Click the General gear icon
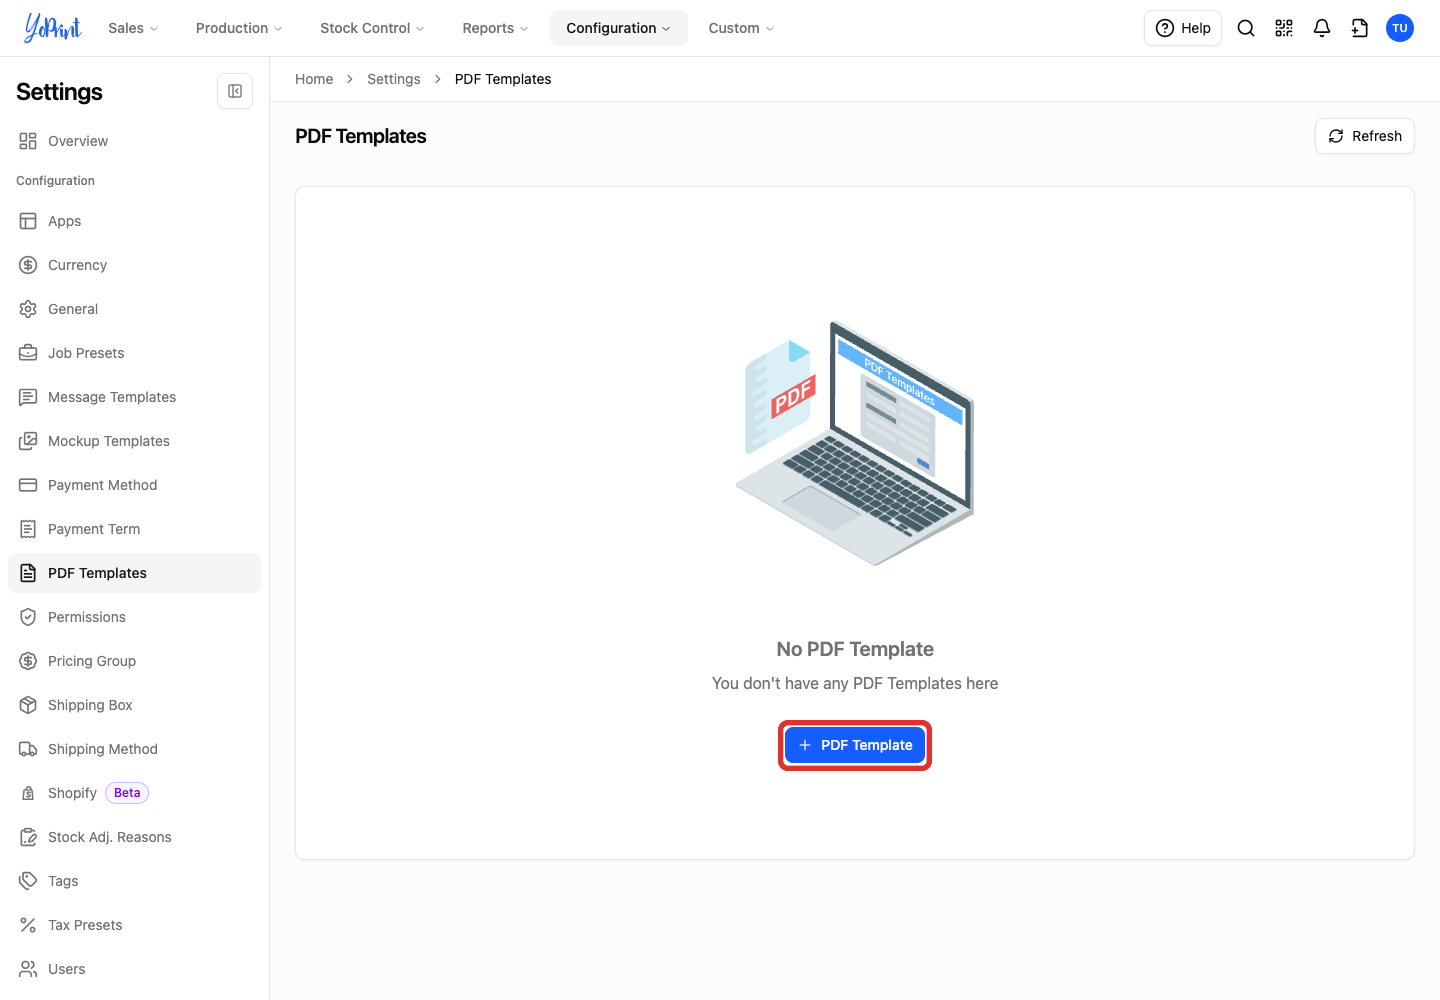This screenshot has height=1000, width=1440. [28, 309]
